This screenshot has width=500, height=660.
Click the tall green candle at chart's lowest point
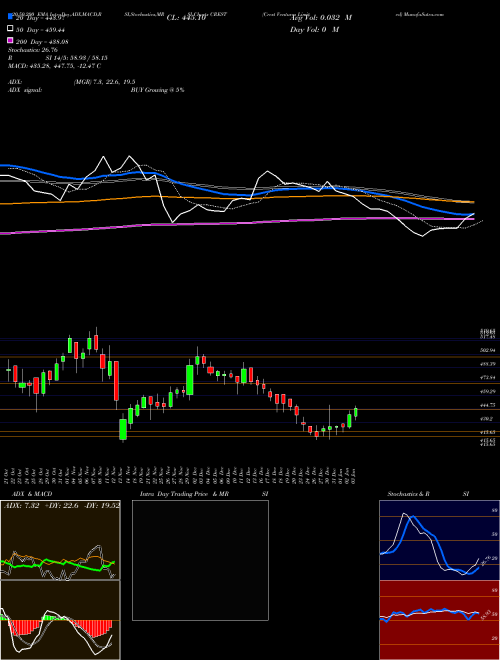click(x=123, y=429)
